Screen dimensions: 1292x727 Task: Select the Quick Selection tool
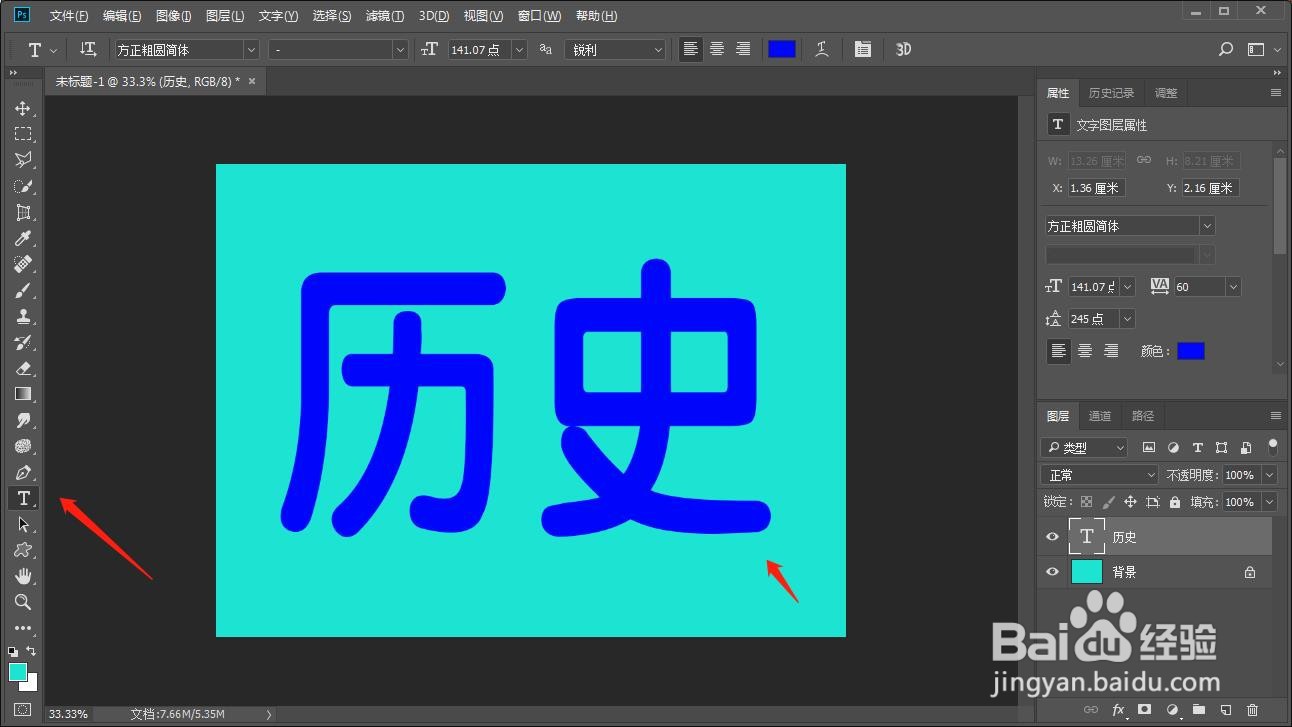coord(23,186)
